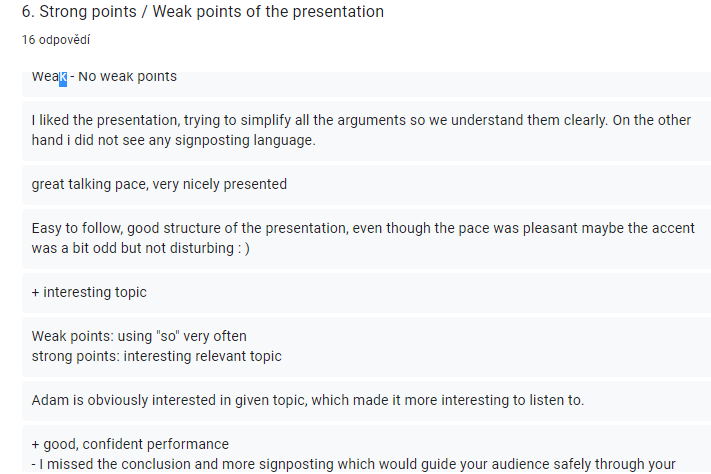The height and width of the screenshot is (474, 711).
Task: Click the question 6 heading text
Action: coord(202,12)
